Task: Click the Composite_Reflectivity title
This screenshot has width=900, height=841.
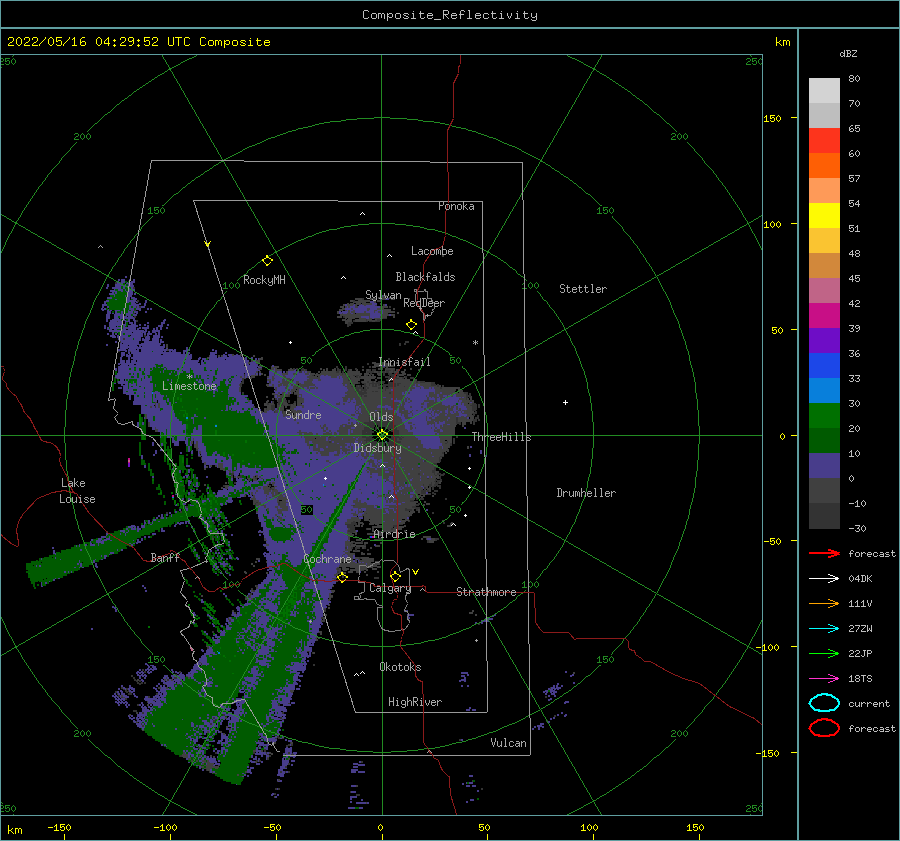Action: coord(449,15)
